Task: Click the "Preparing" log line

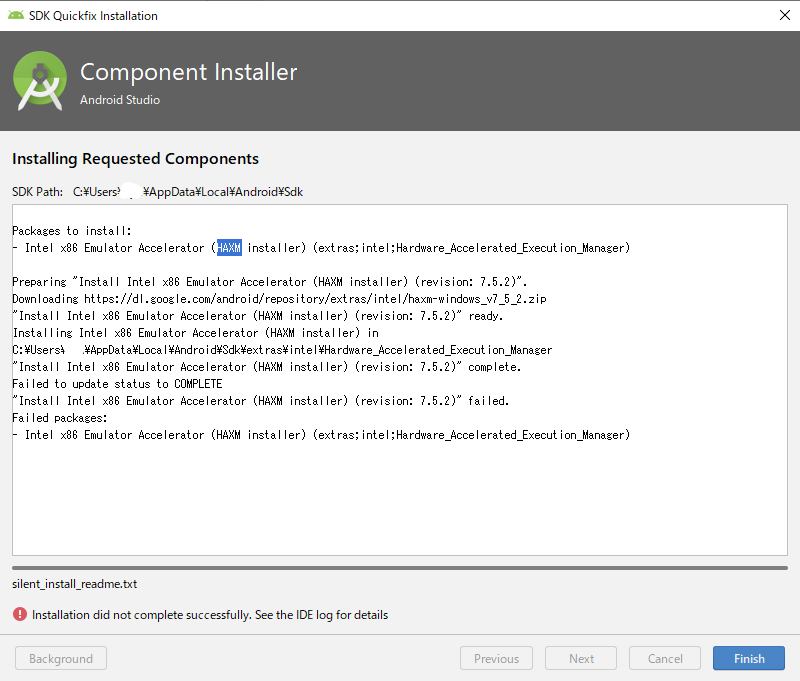Action: pos(269,282)
